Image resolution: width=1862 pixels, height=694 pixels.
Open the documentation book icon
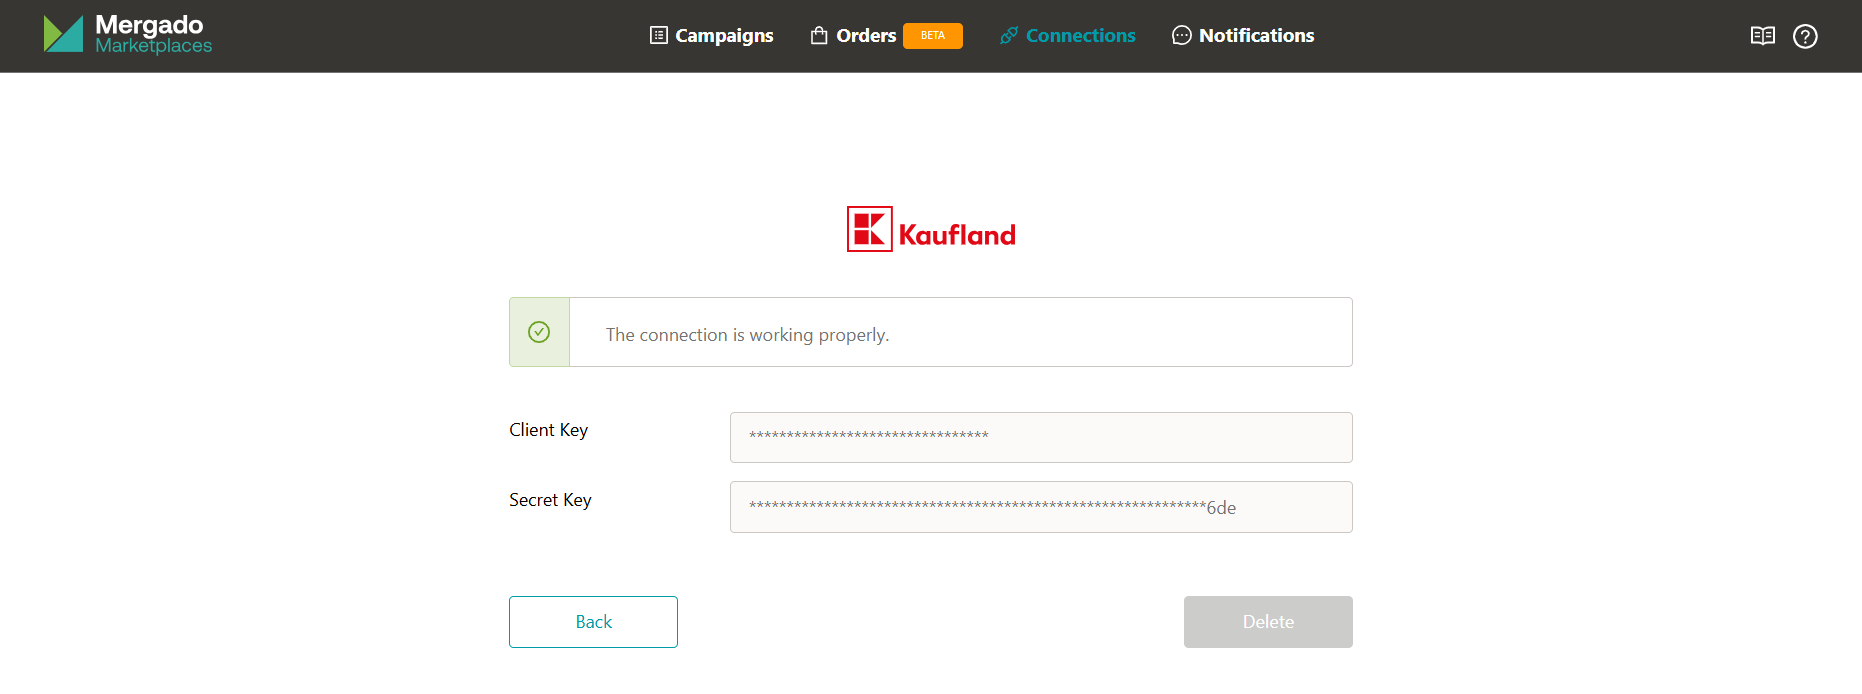pos(1762,36)
